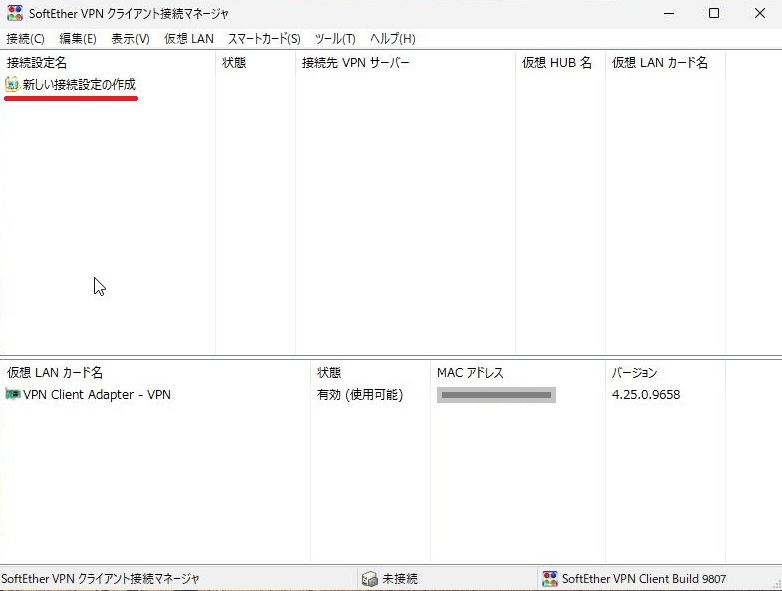Sort by 接続先 VPN サーバー column header
This screenshot has width=782, height=591.
(x=405, y=63)
